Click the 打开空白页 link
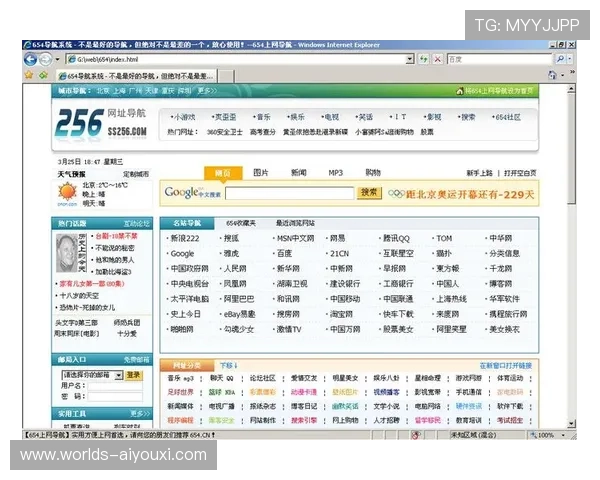The image size is (600, 480). pos(520,173)
